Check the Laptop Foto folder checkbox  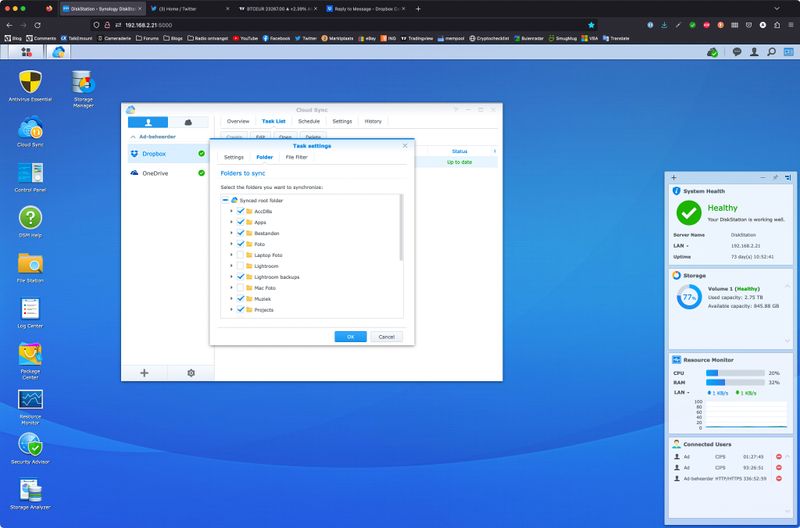pos(240,255)
